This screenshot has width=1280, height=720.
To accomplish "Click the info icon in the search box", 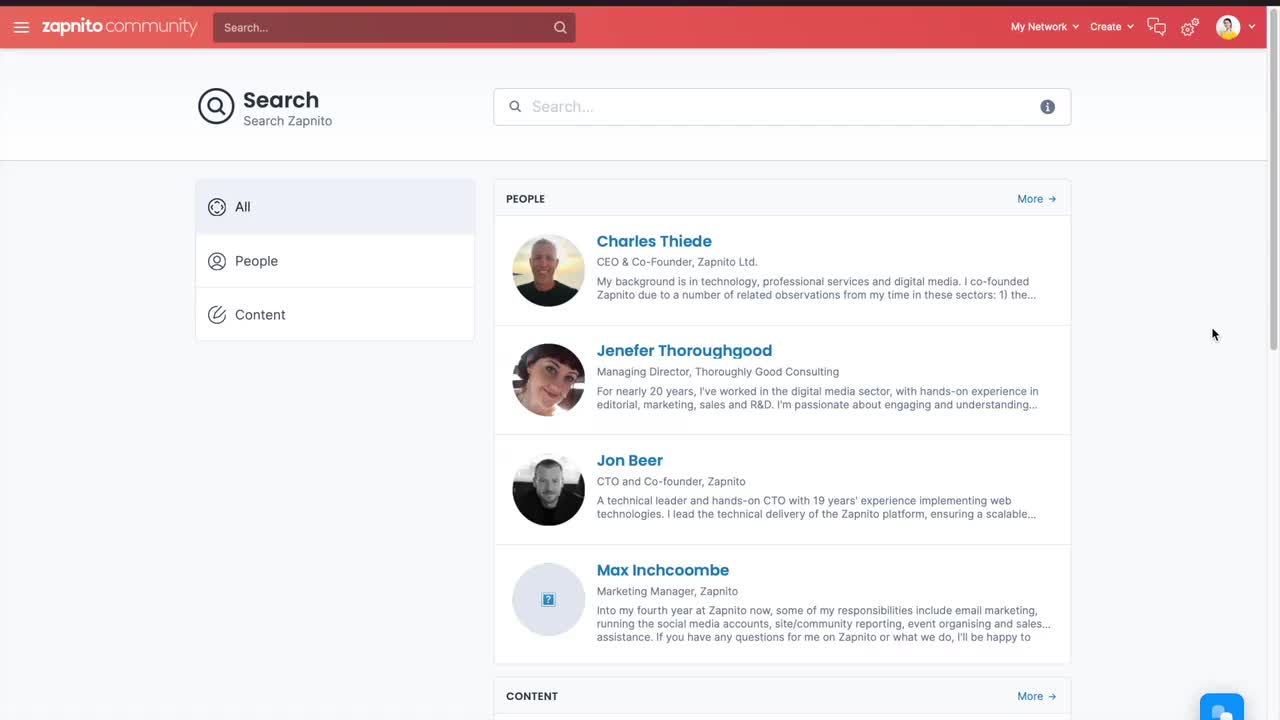I will [1047, 106].
